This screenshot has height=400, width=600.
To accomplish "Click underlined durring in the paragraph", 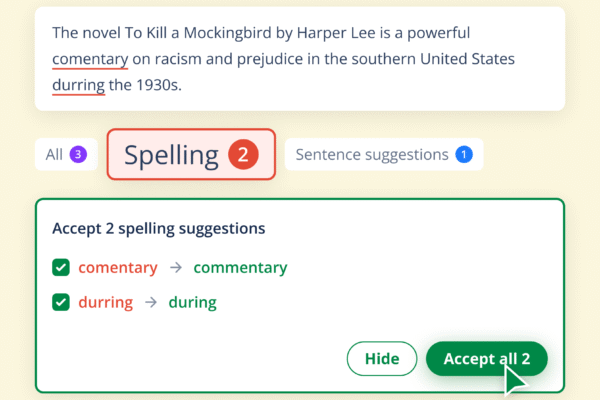I will 78,85.
